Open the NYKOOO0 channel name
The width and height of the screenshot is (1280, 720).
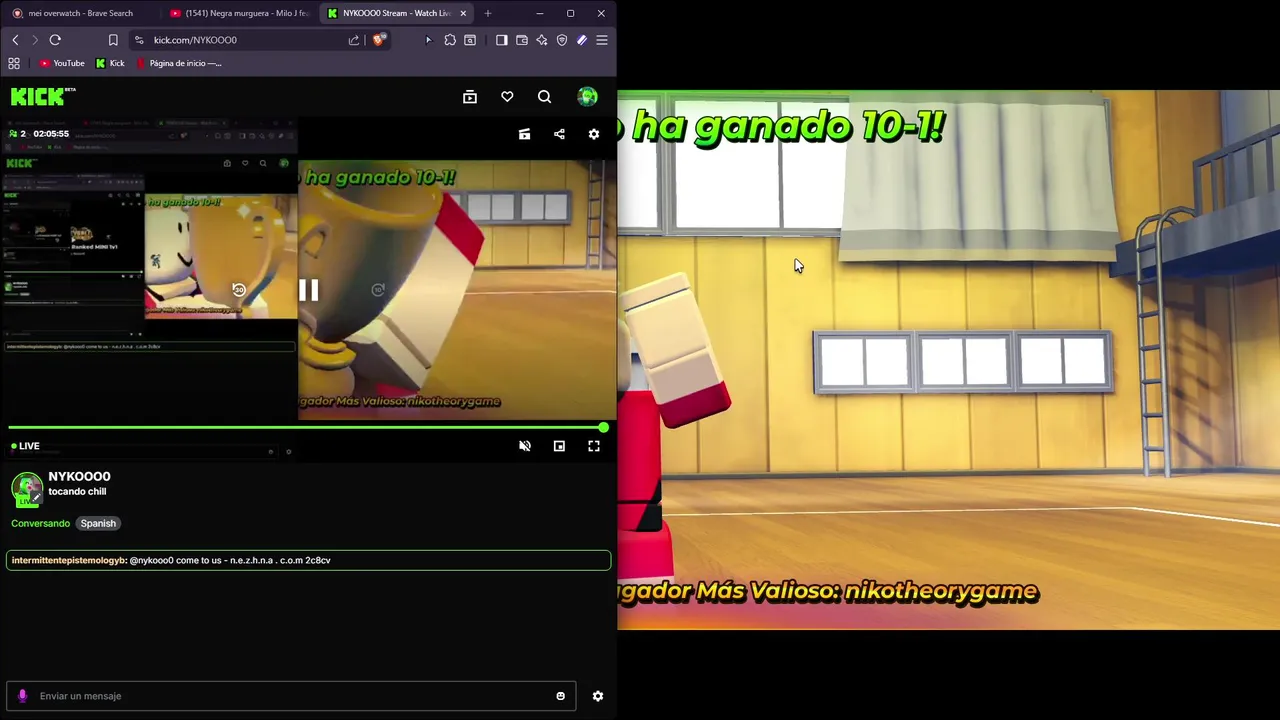79,477
